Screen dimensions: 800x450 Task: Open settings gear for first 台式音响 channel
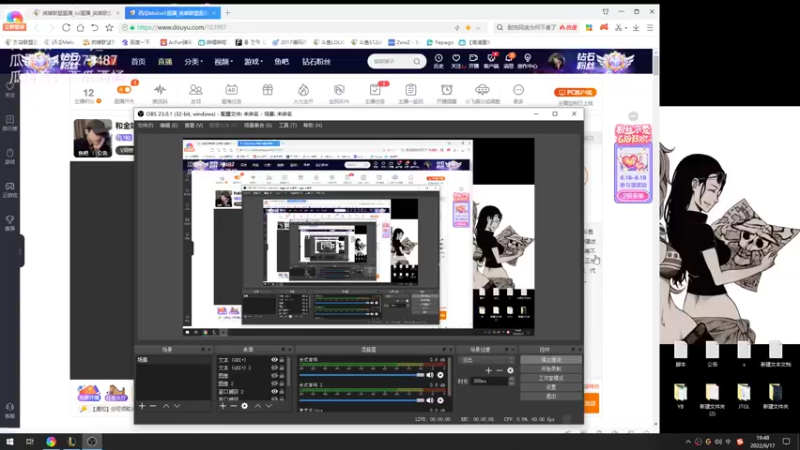[x=440, y=376]
